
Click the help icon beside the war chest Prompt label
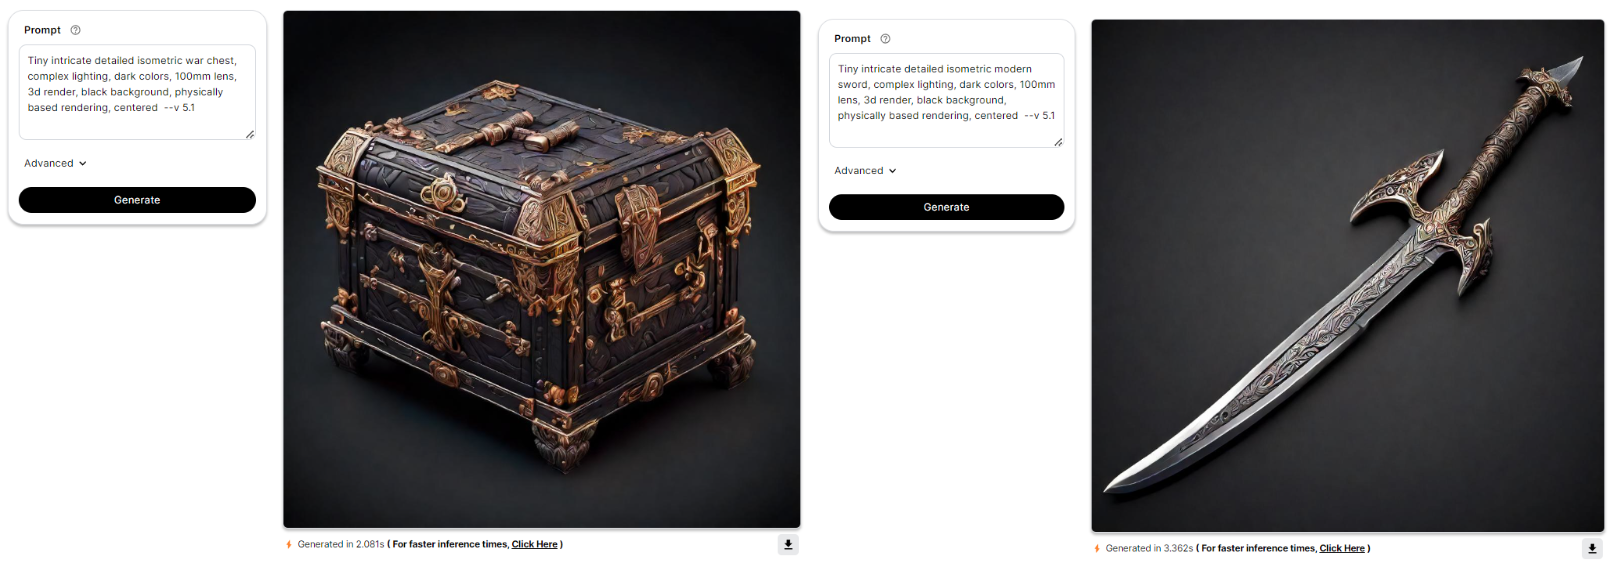tap(75, 30)
